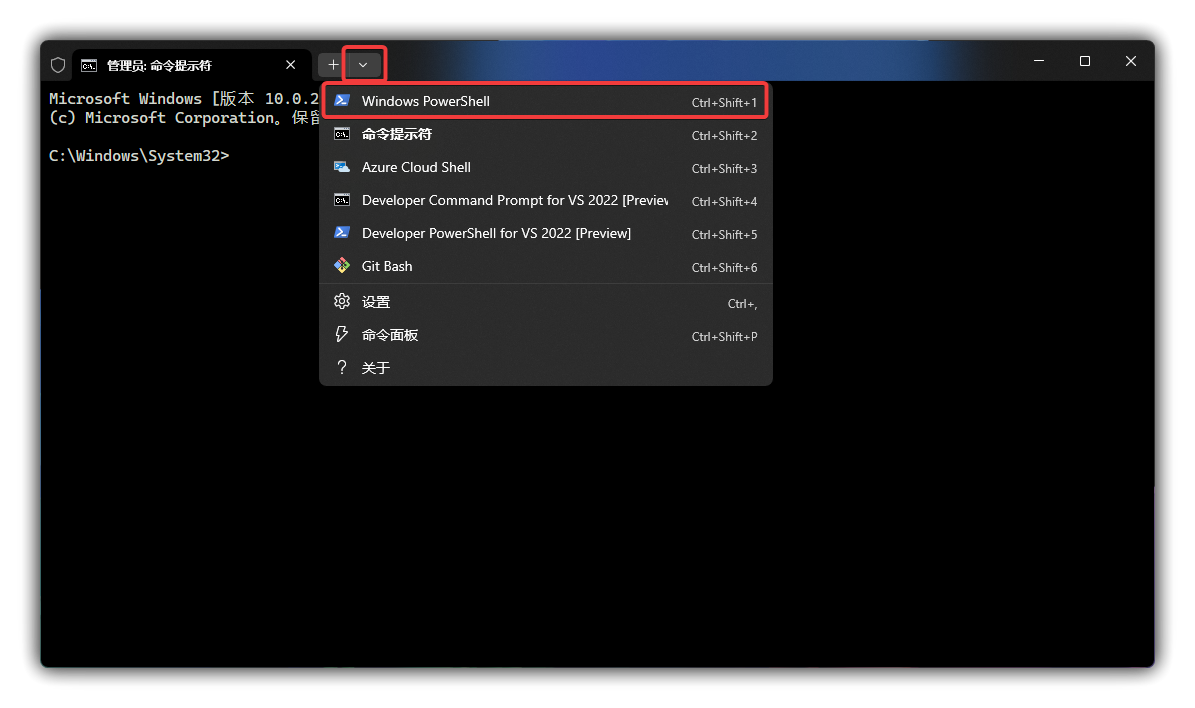Open 设置 via the gear icon
Screen dimensions: 1195x708
coord(342,301)
